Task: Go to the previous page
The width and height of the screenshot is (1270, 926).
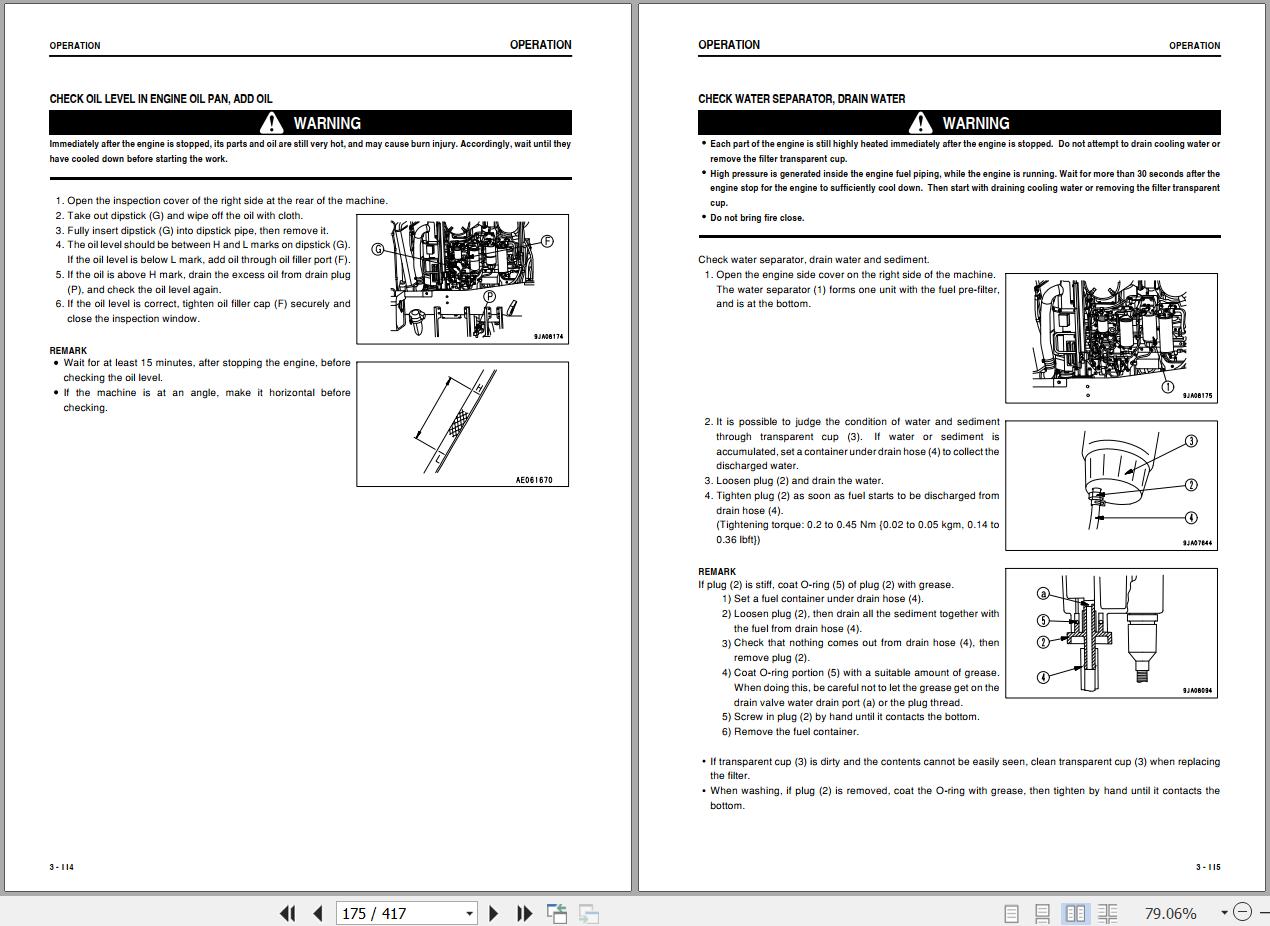Action: pyautogui.click(x=318, y=913)
